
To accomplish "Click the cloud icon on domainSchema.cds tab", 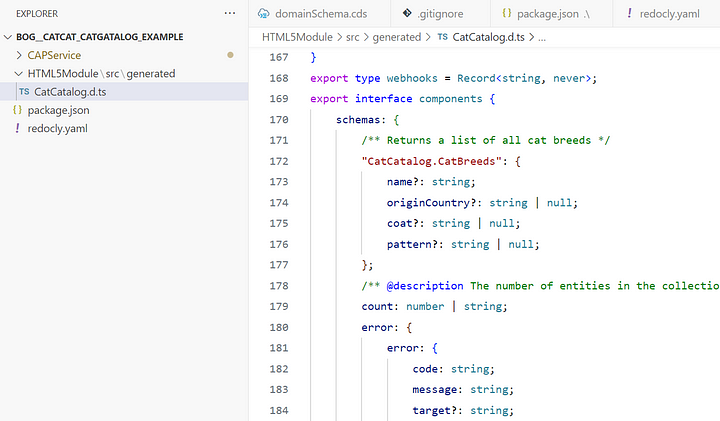I will point(264,13).
